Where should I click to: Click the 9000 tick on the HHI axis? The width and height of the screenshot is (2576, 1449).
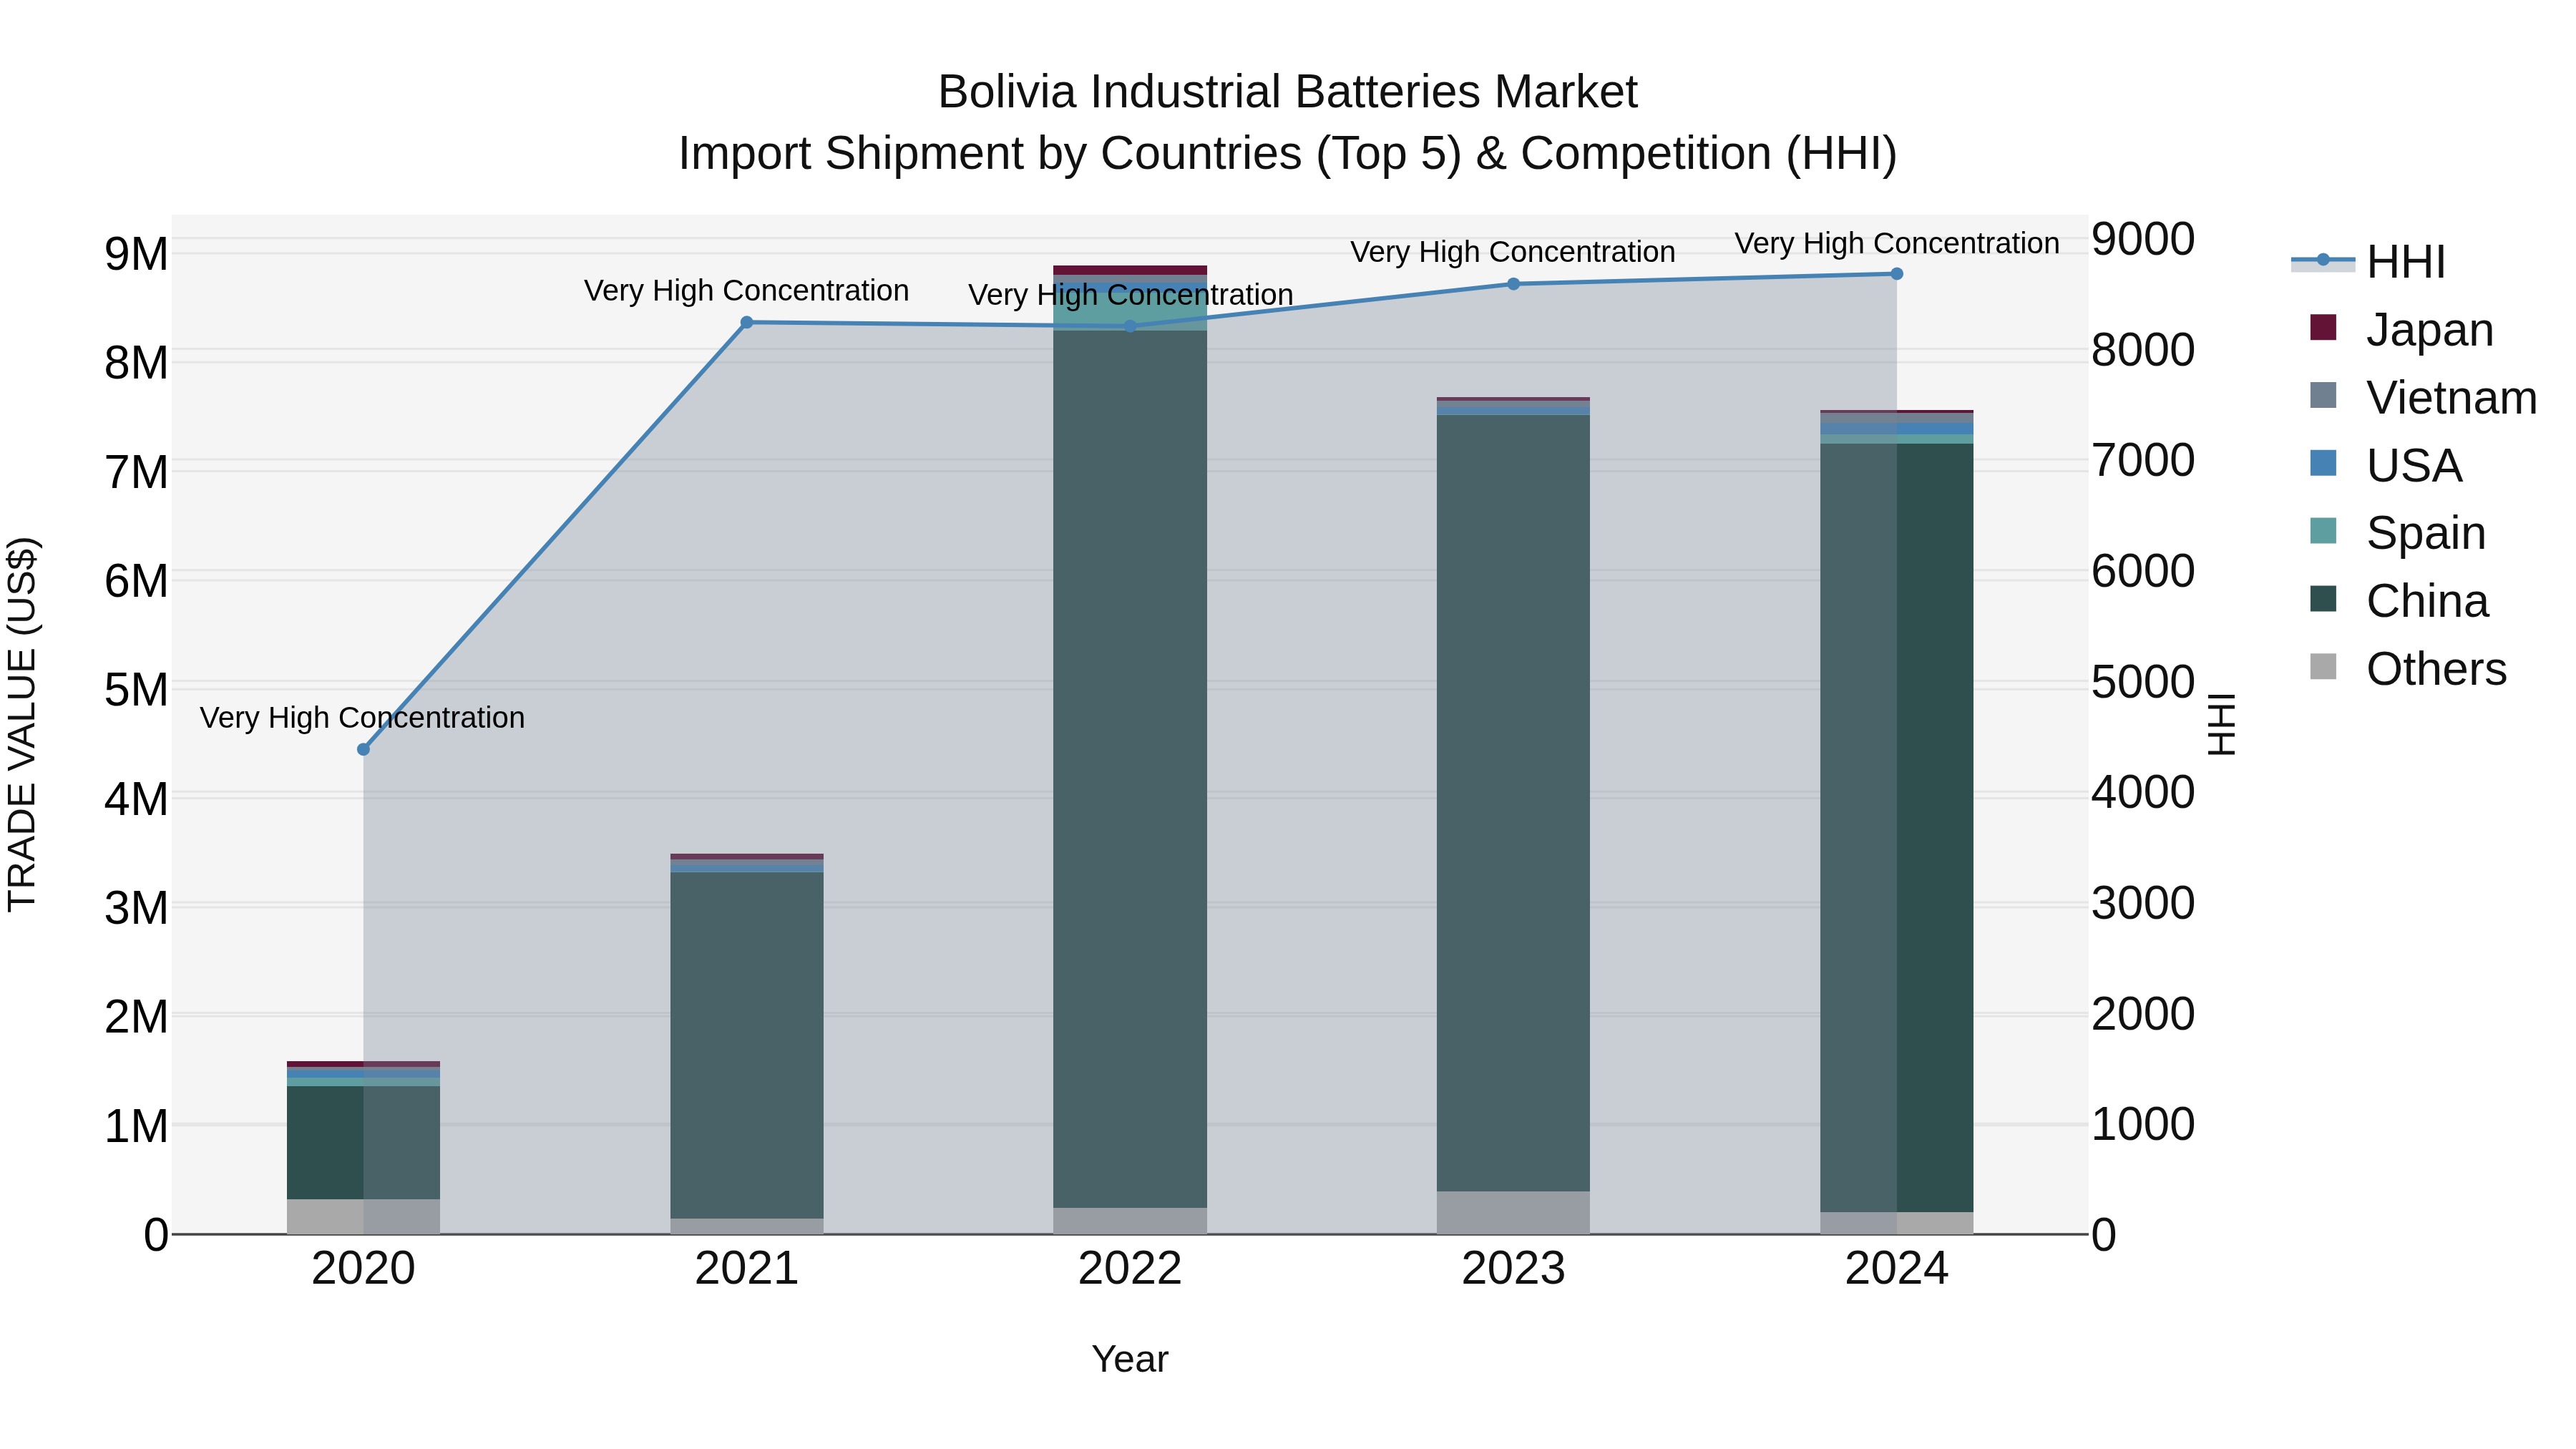(x=2143, y=239)
